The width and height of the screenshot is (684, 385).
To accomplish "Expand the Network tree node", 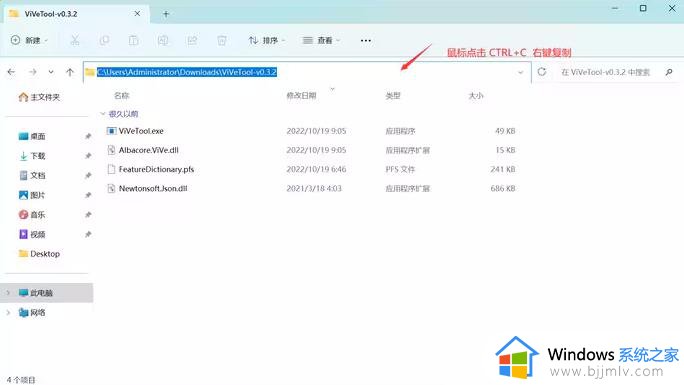I will pos(8,313).
